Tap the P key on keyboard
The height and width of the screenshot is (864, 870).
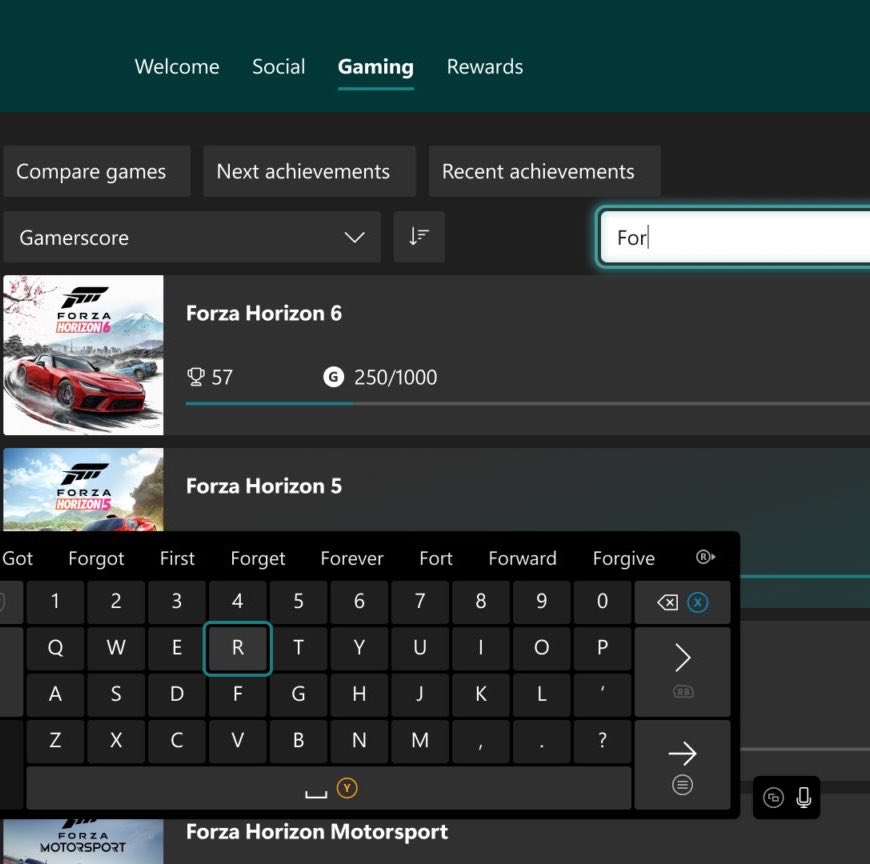tap(602, 648)
